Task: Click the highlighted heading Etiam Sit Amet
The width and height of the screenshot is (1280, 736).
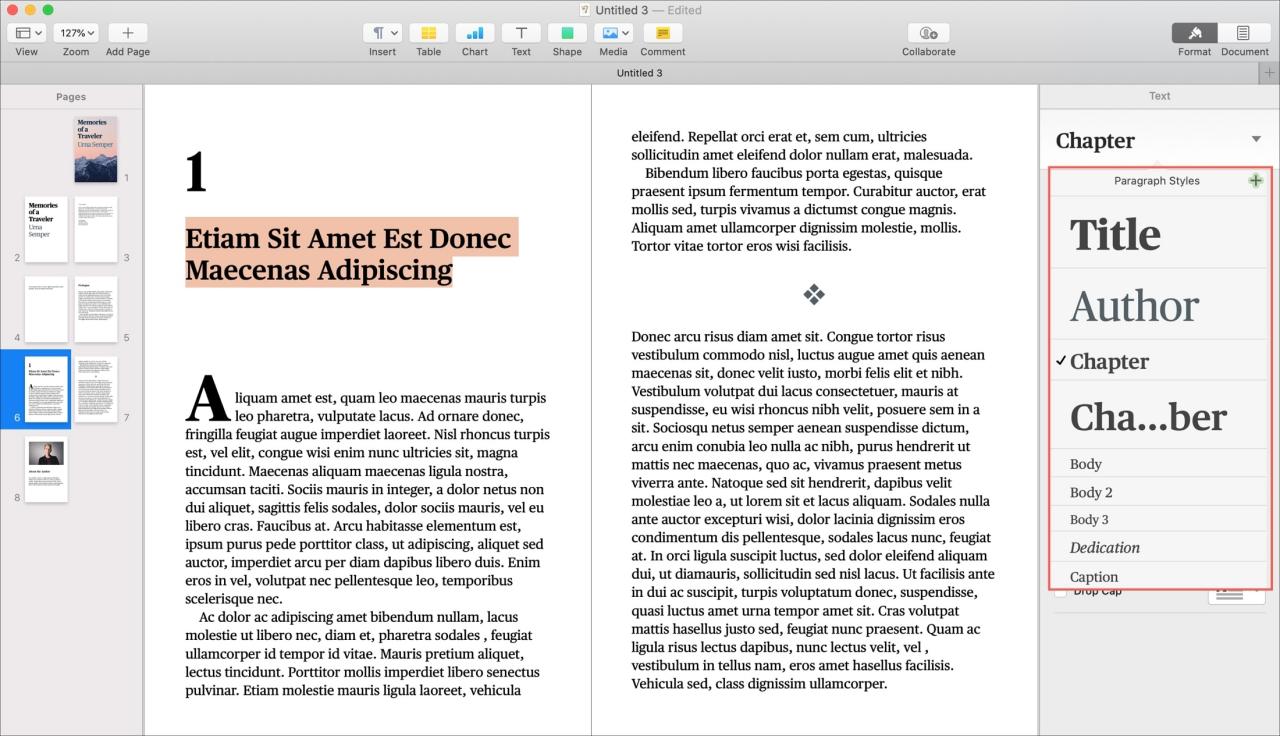Action: pos(351,254)
